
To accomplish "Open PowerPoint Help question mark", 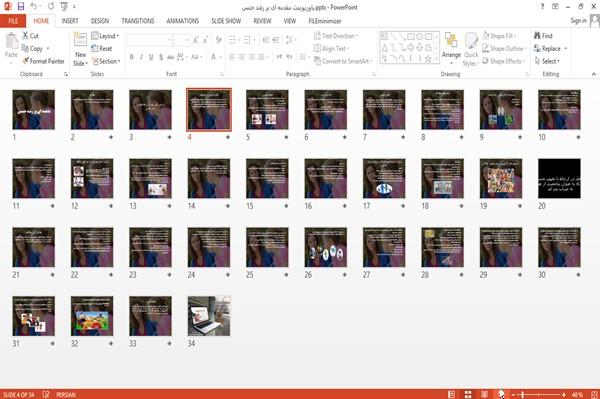I will 542,7.
